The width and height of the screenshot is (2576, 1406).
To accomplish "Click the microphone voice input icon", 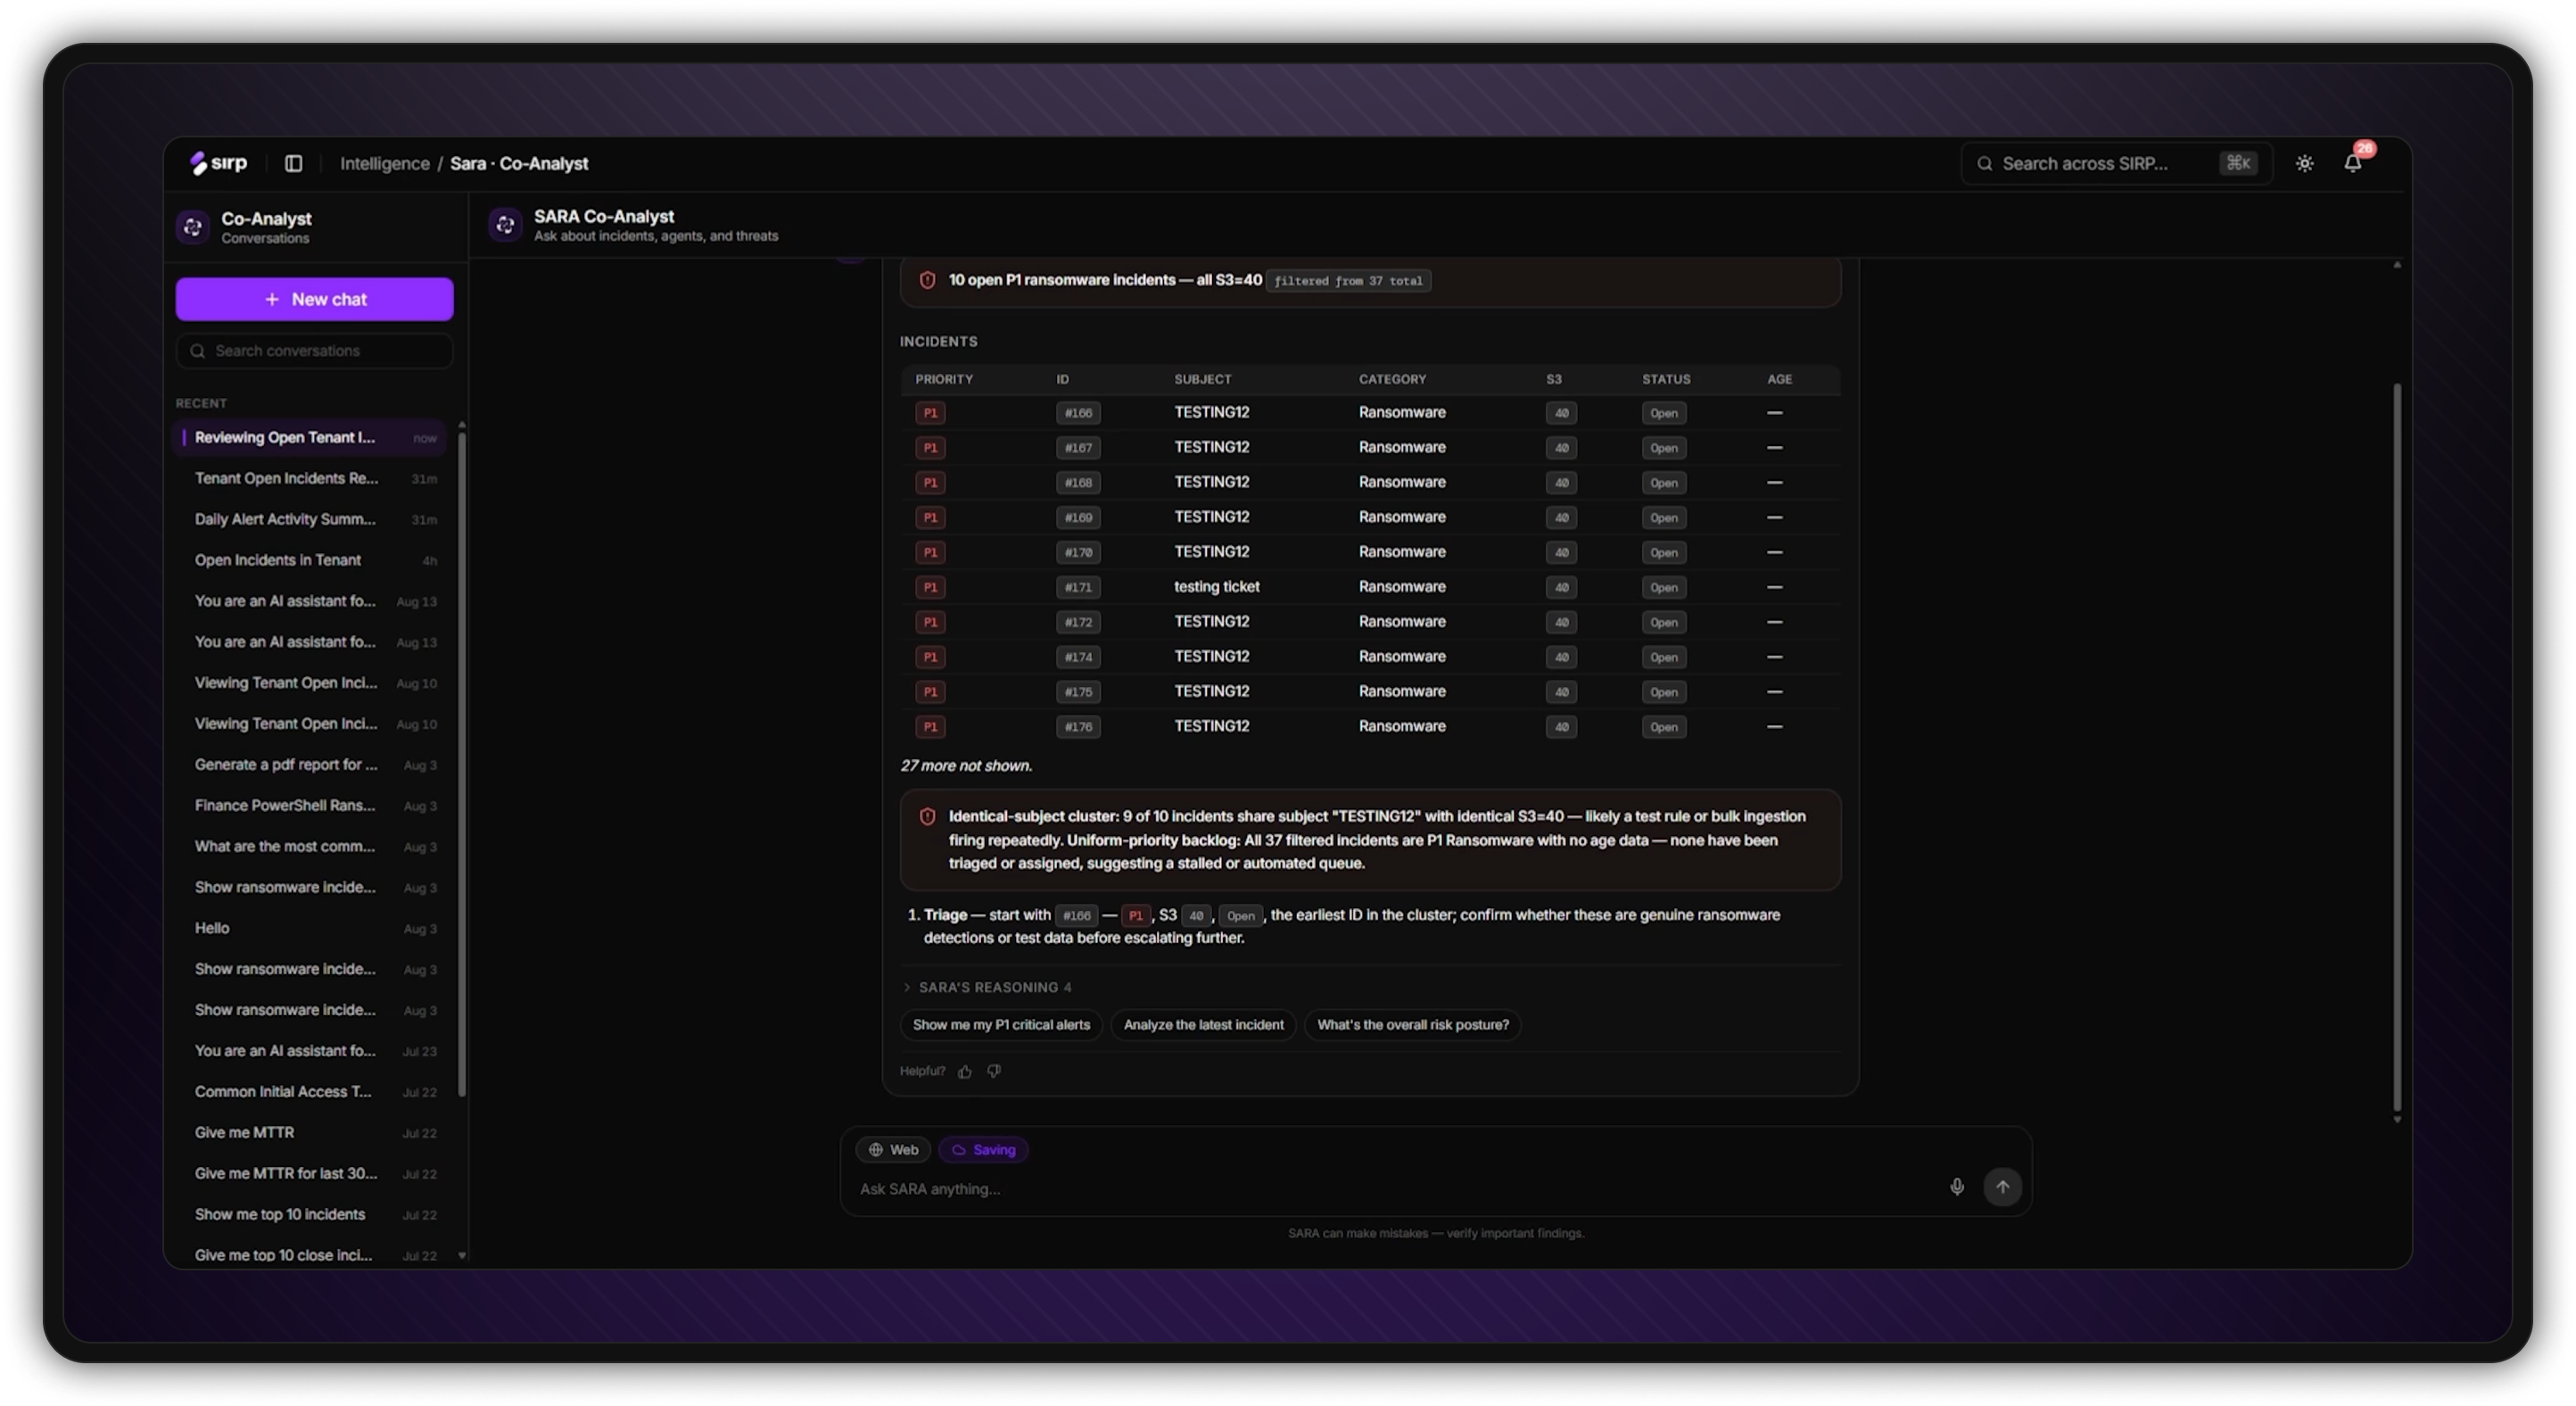I will tap(1956, 1187).
